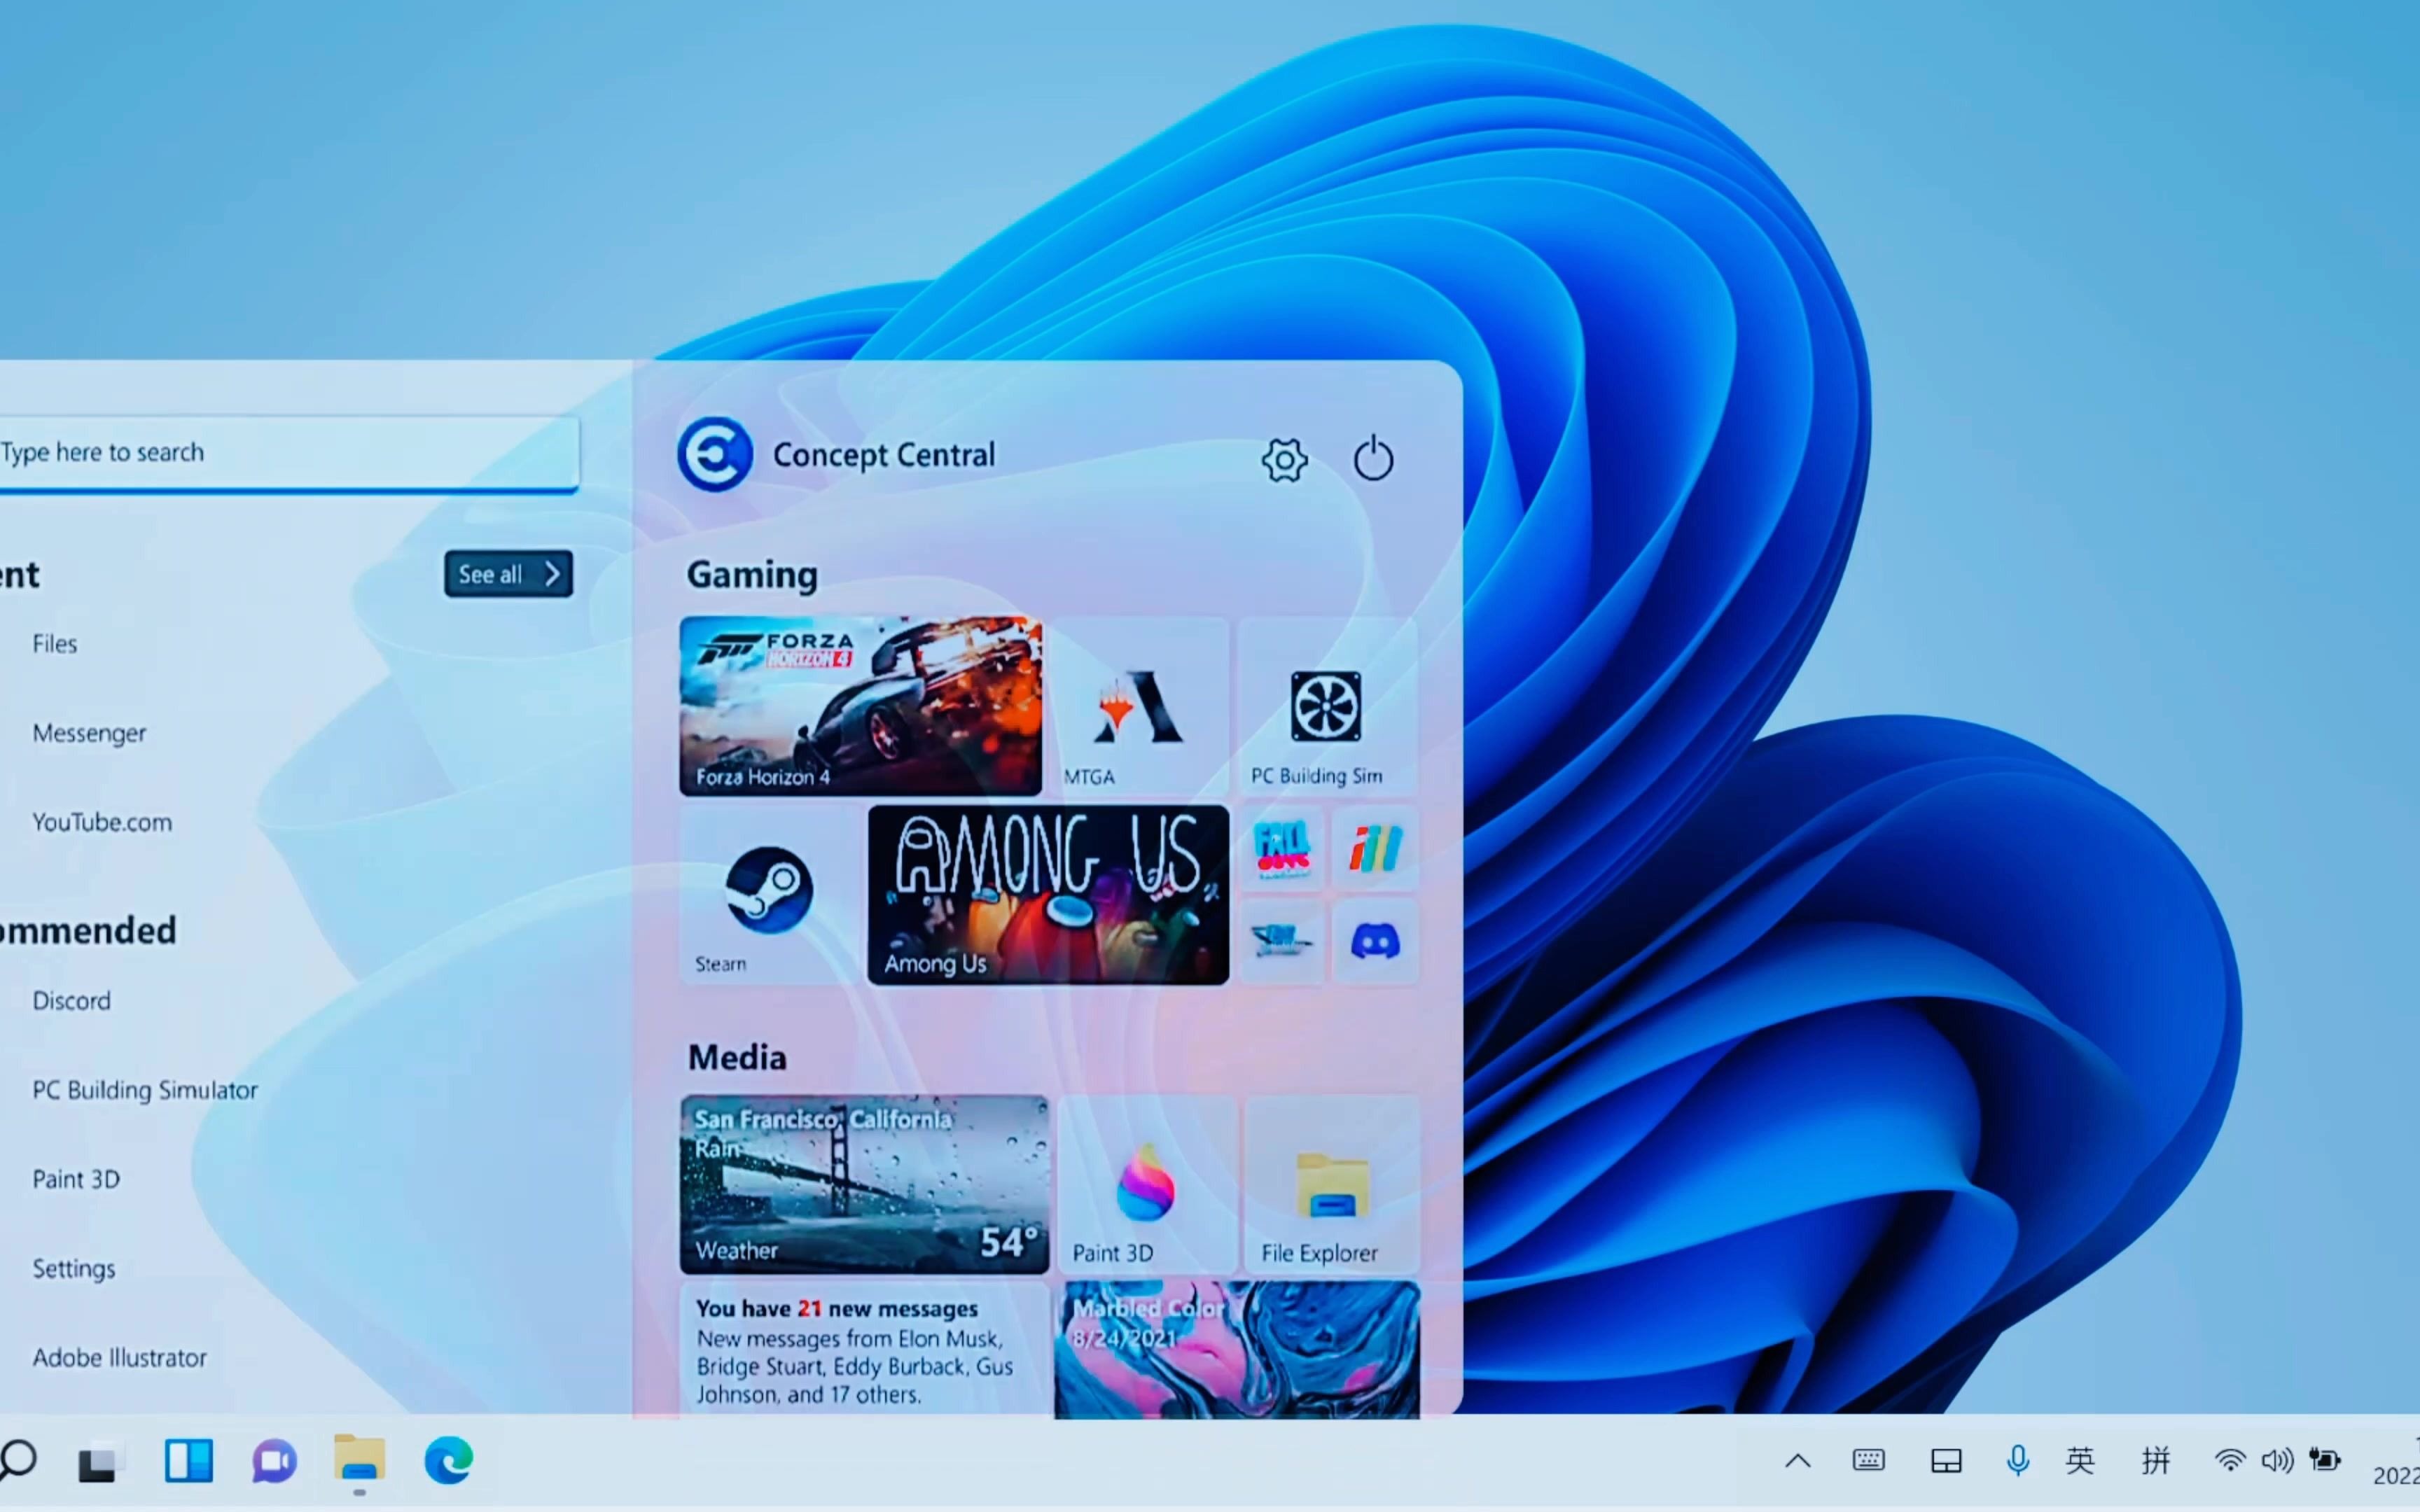Switch the 英 input language indicator
Screen dimensions: 2420x1512
point(2080,1461)
